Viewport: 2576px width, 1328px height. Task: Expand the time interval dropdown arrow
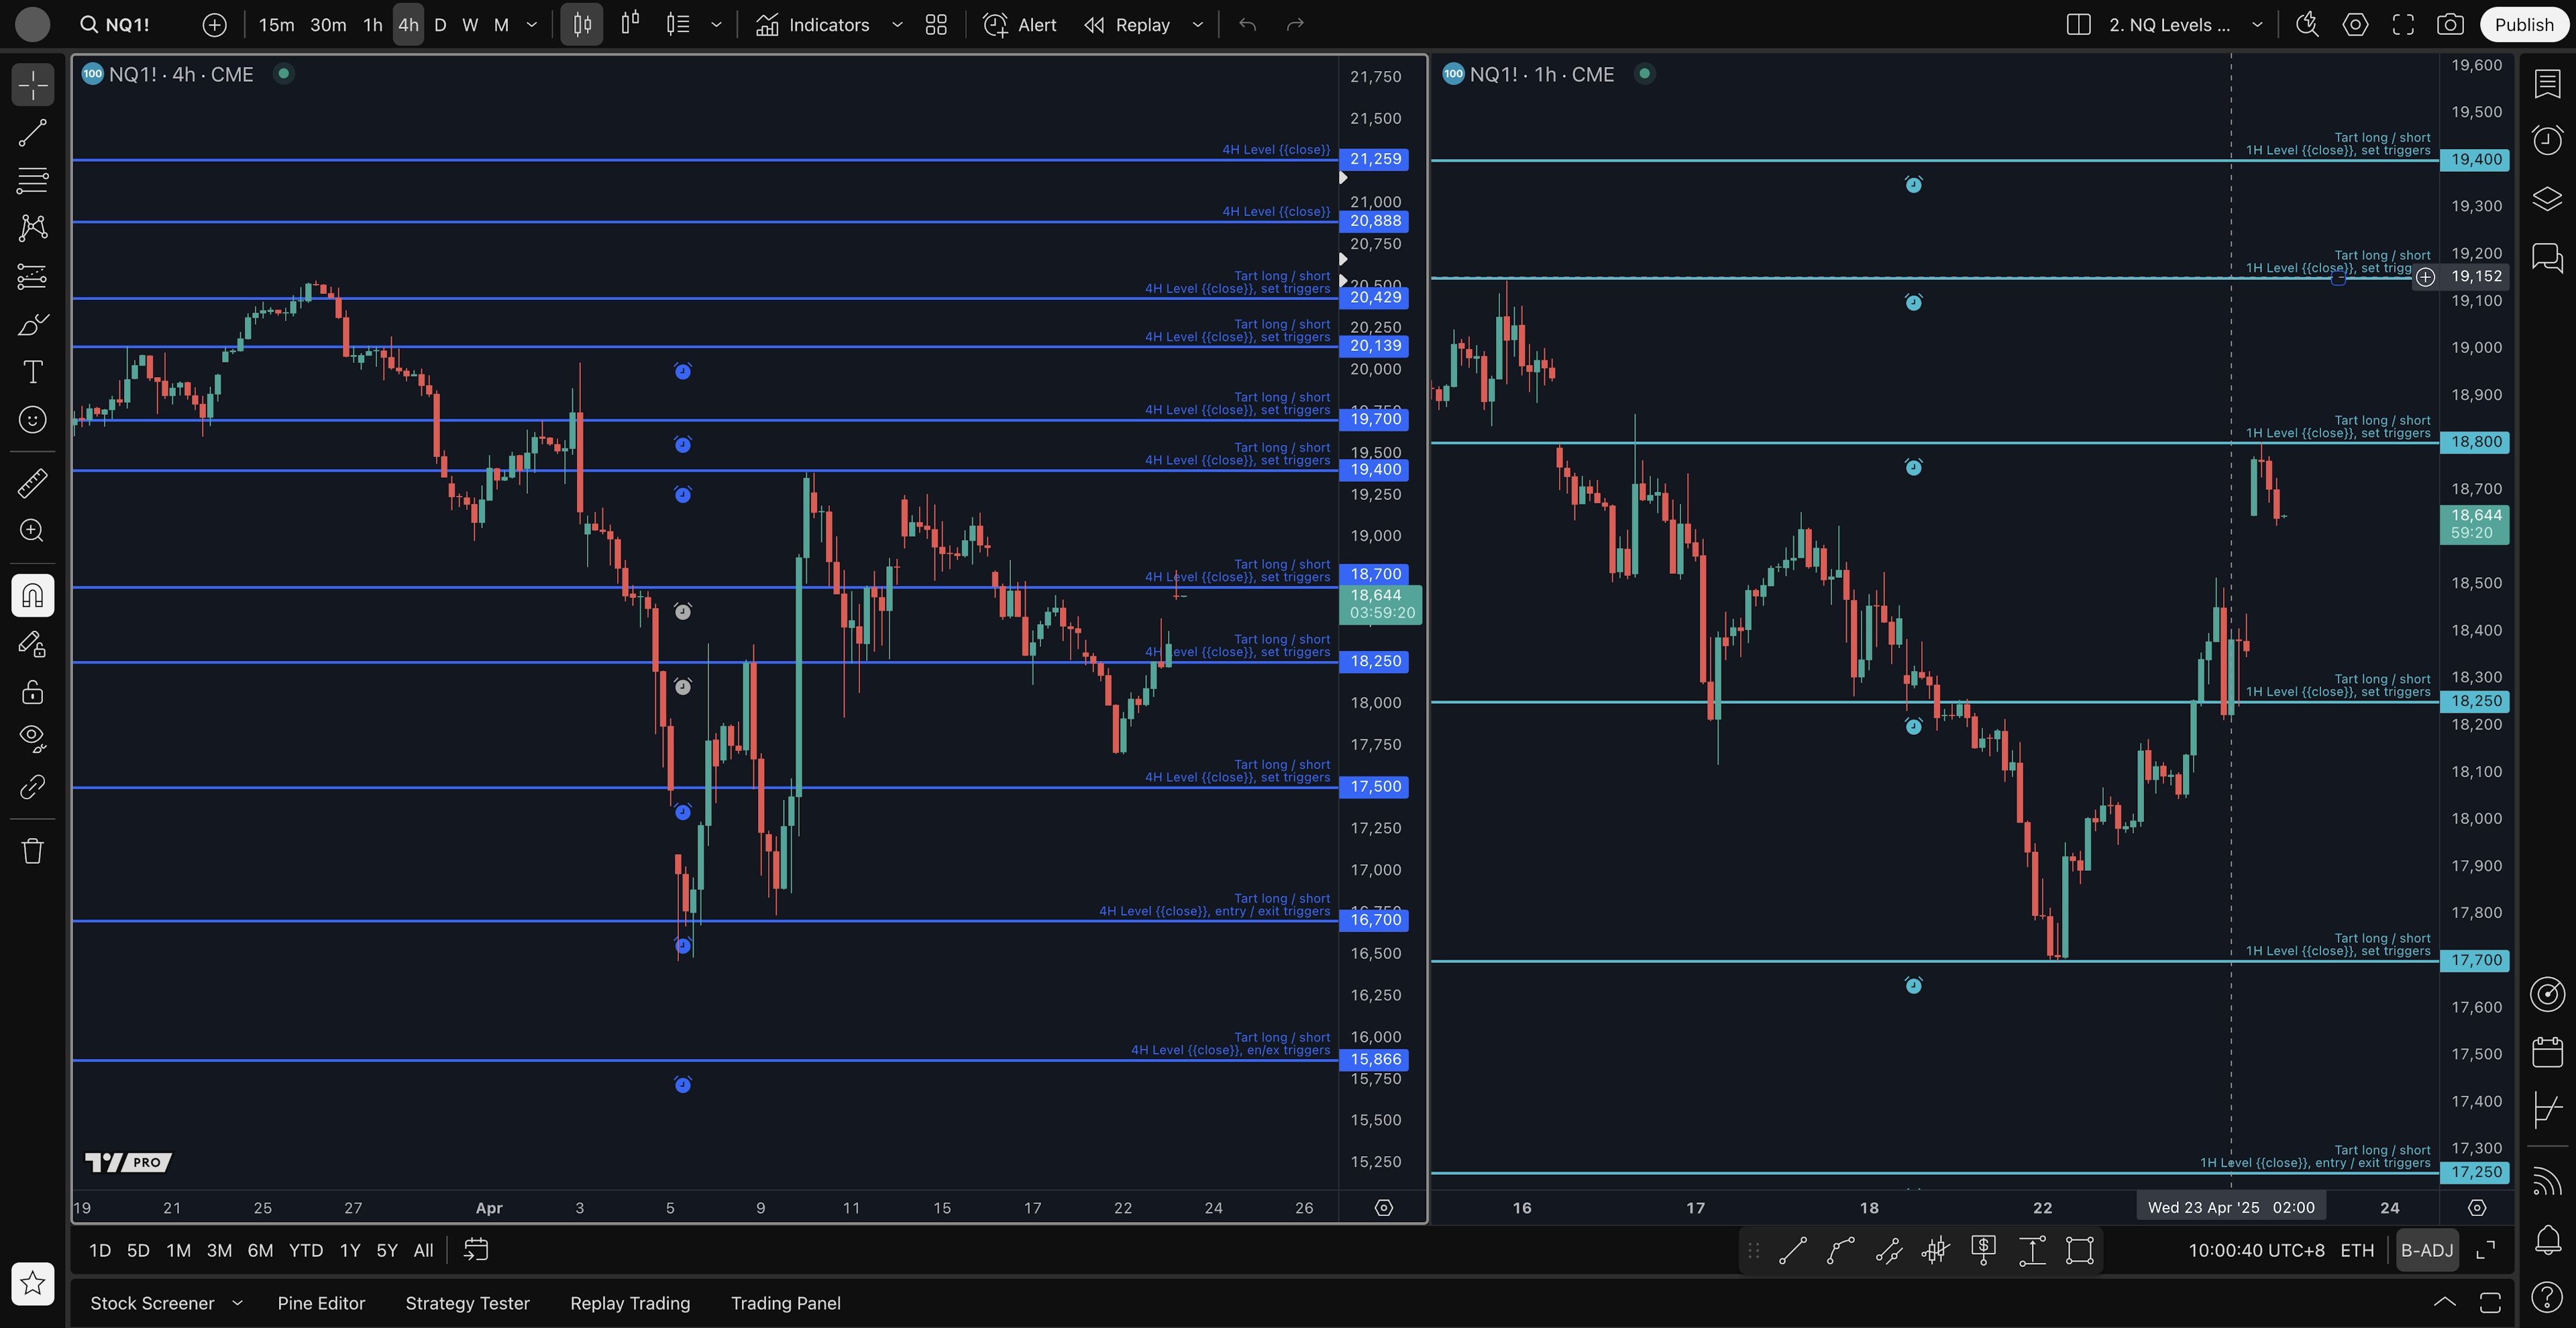click(x=532, y=25)
